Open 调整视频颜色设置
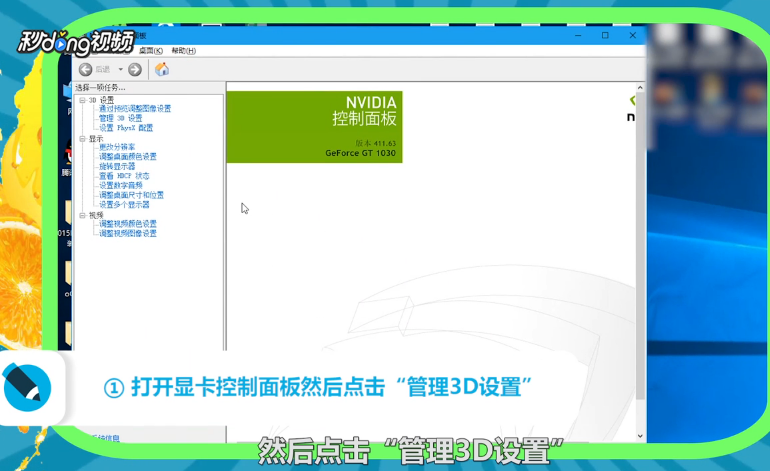Screen dimensions: 770x471 128,223
